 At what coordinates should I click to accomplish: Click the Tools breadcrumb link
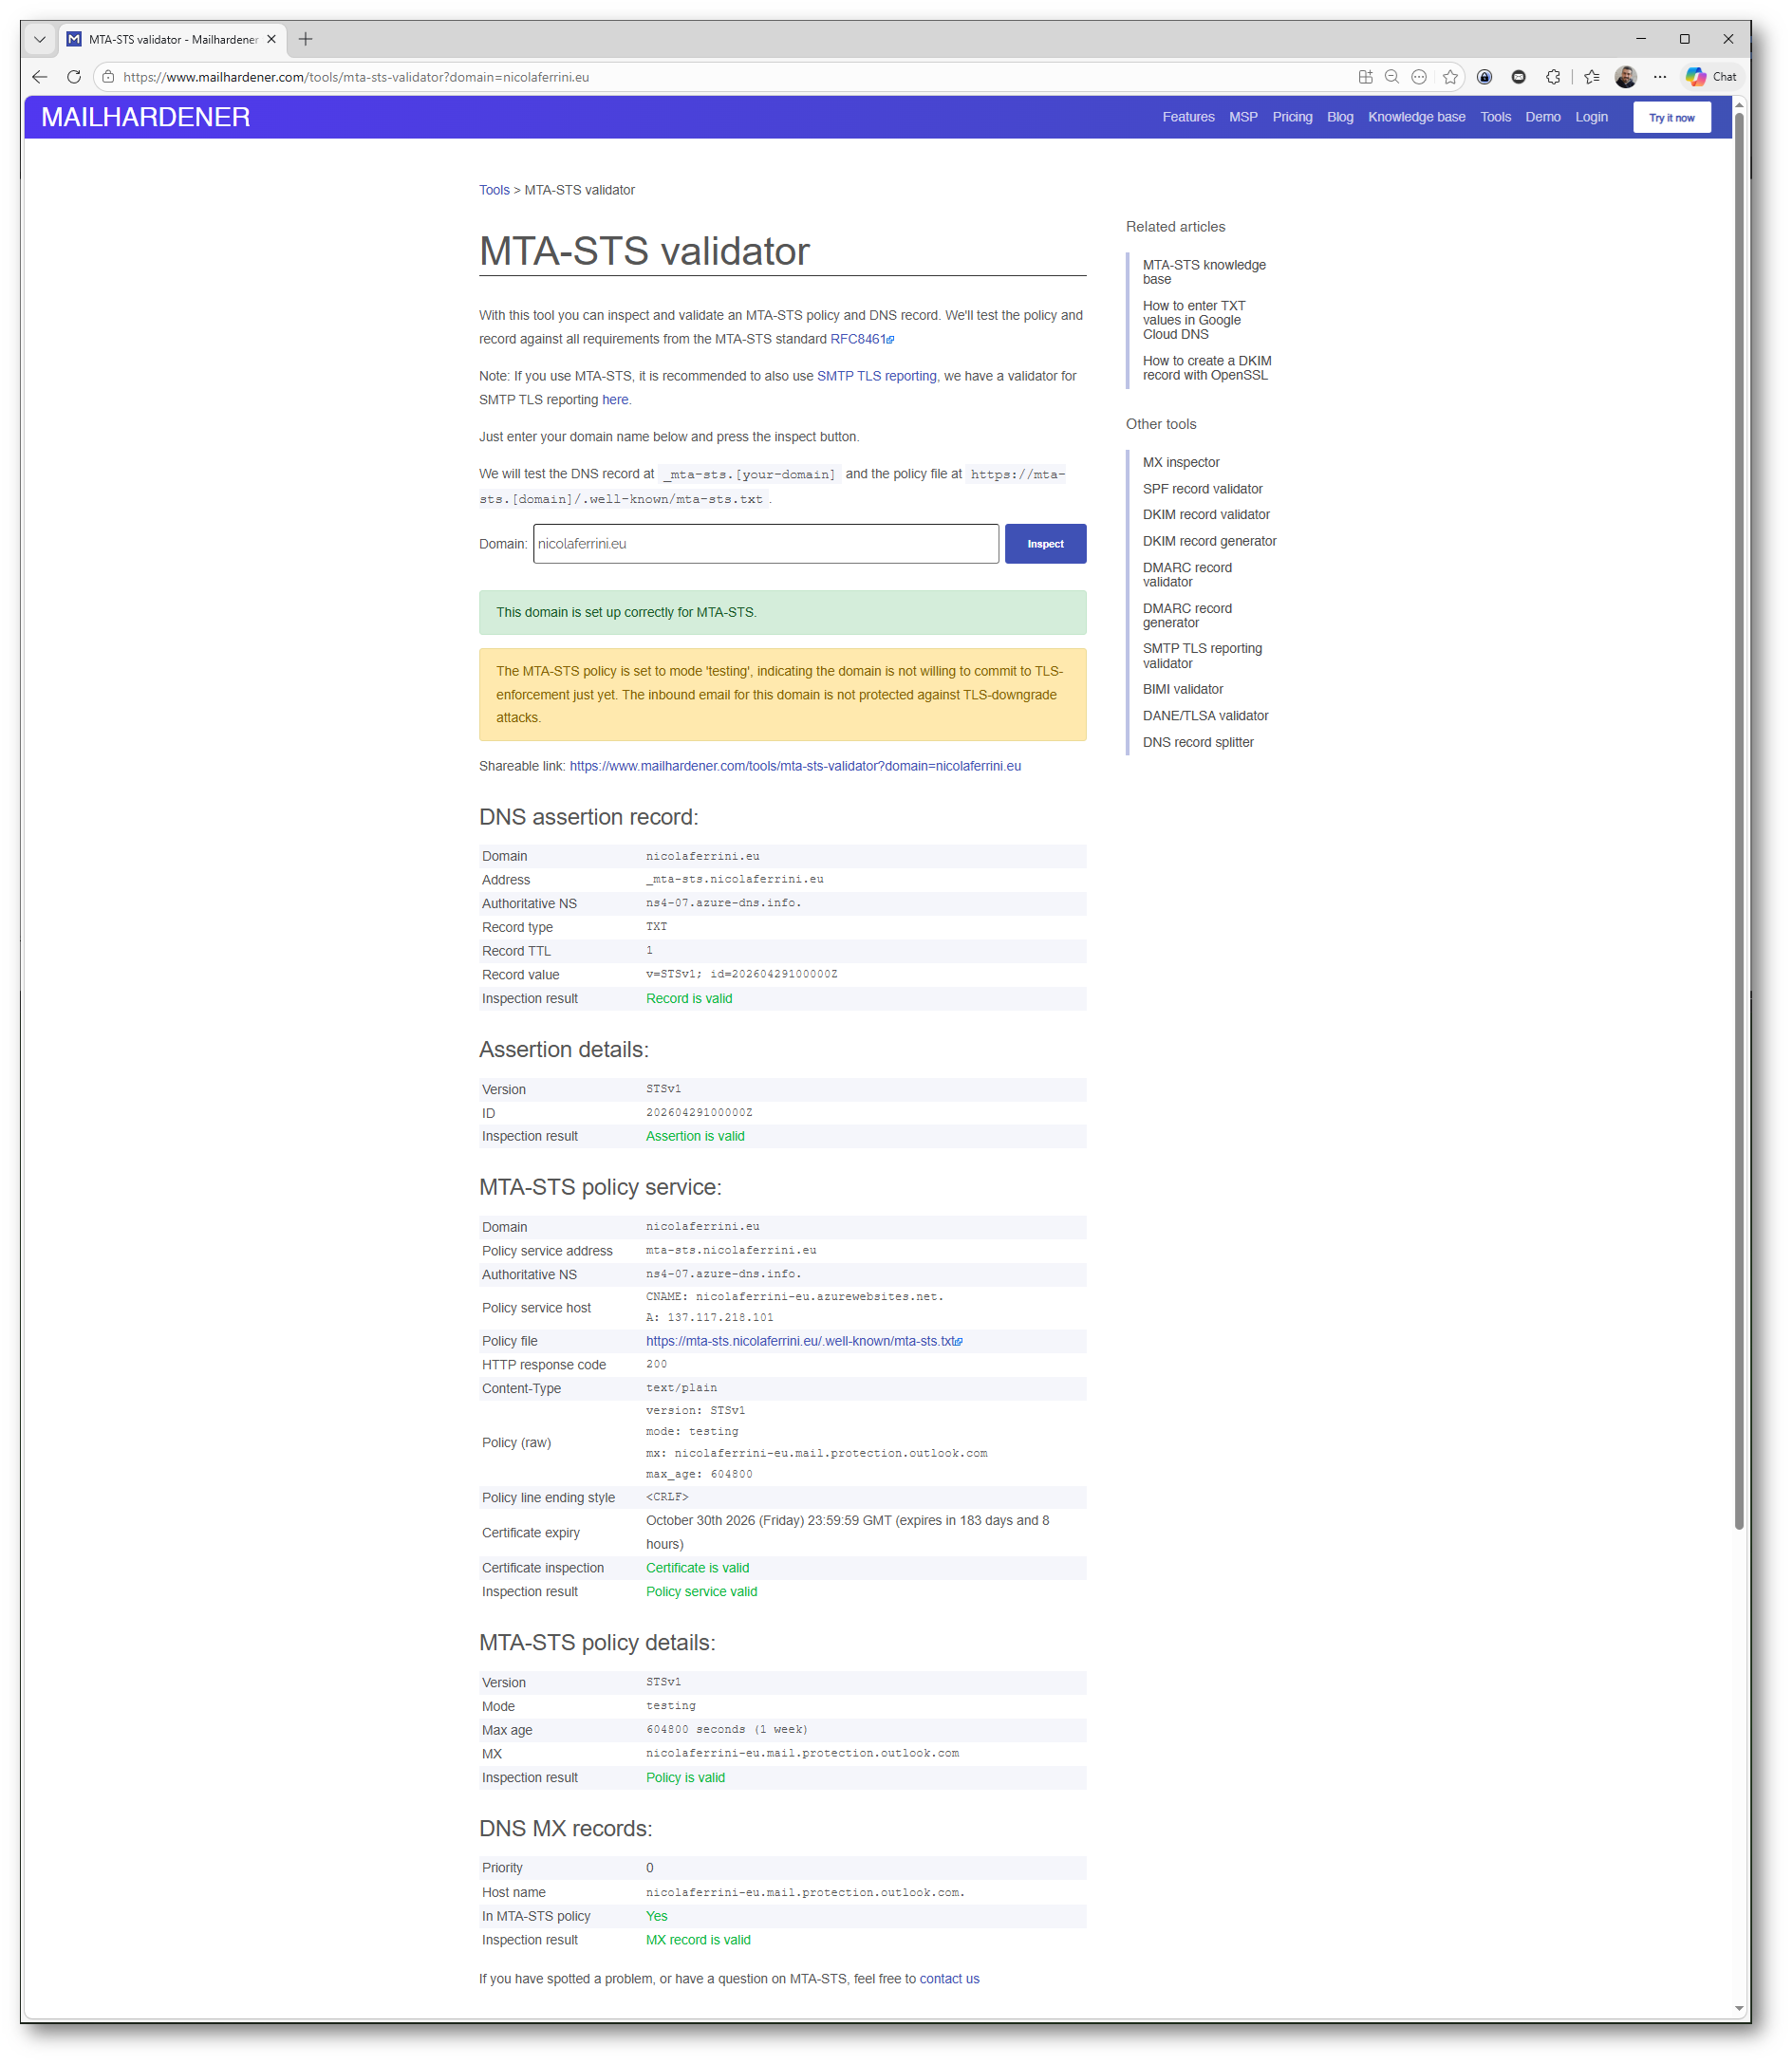tap(494, 190)
